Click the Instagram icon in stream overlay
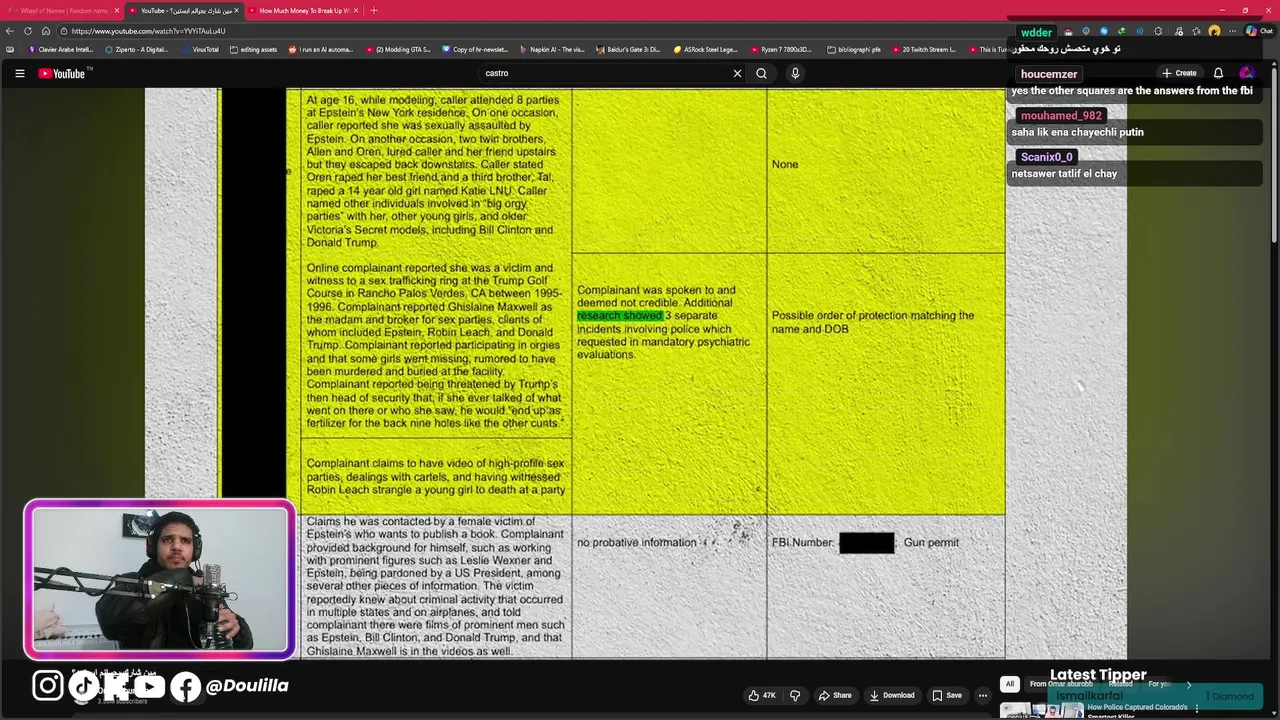 point(48,685)
